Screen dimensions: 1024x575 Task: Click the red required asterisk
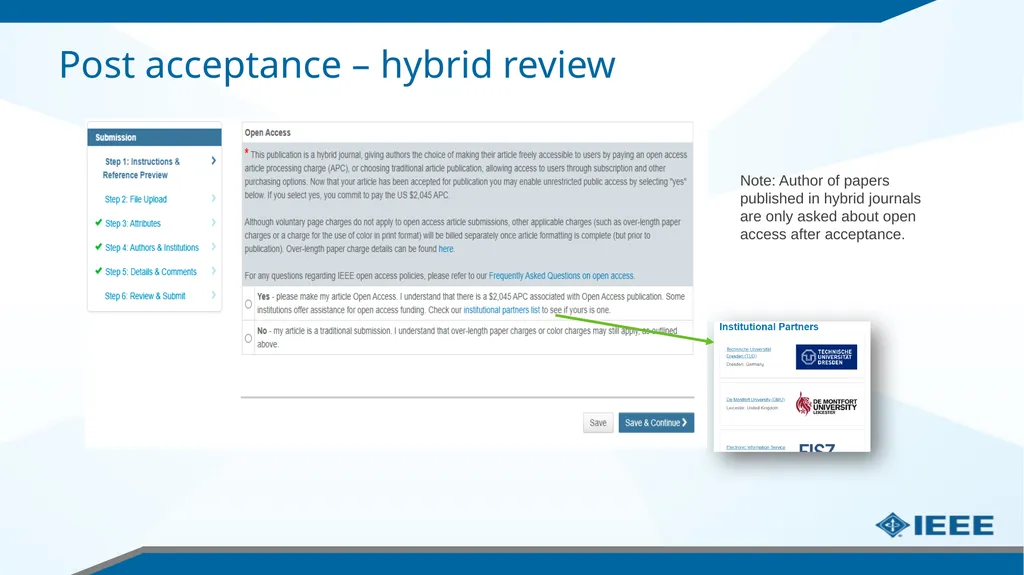pyautogui.click(x=247, y=152)
